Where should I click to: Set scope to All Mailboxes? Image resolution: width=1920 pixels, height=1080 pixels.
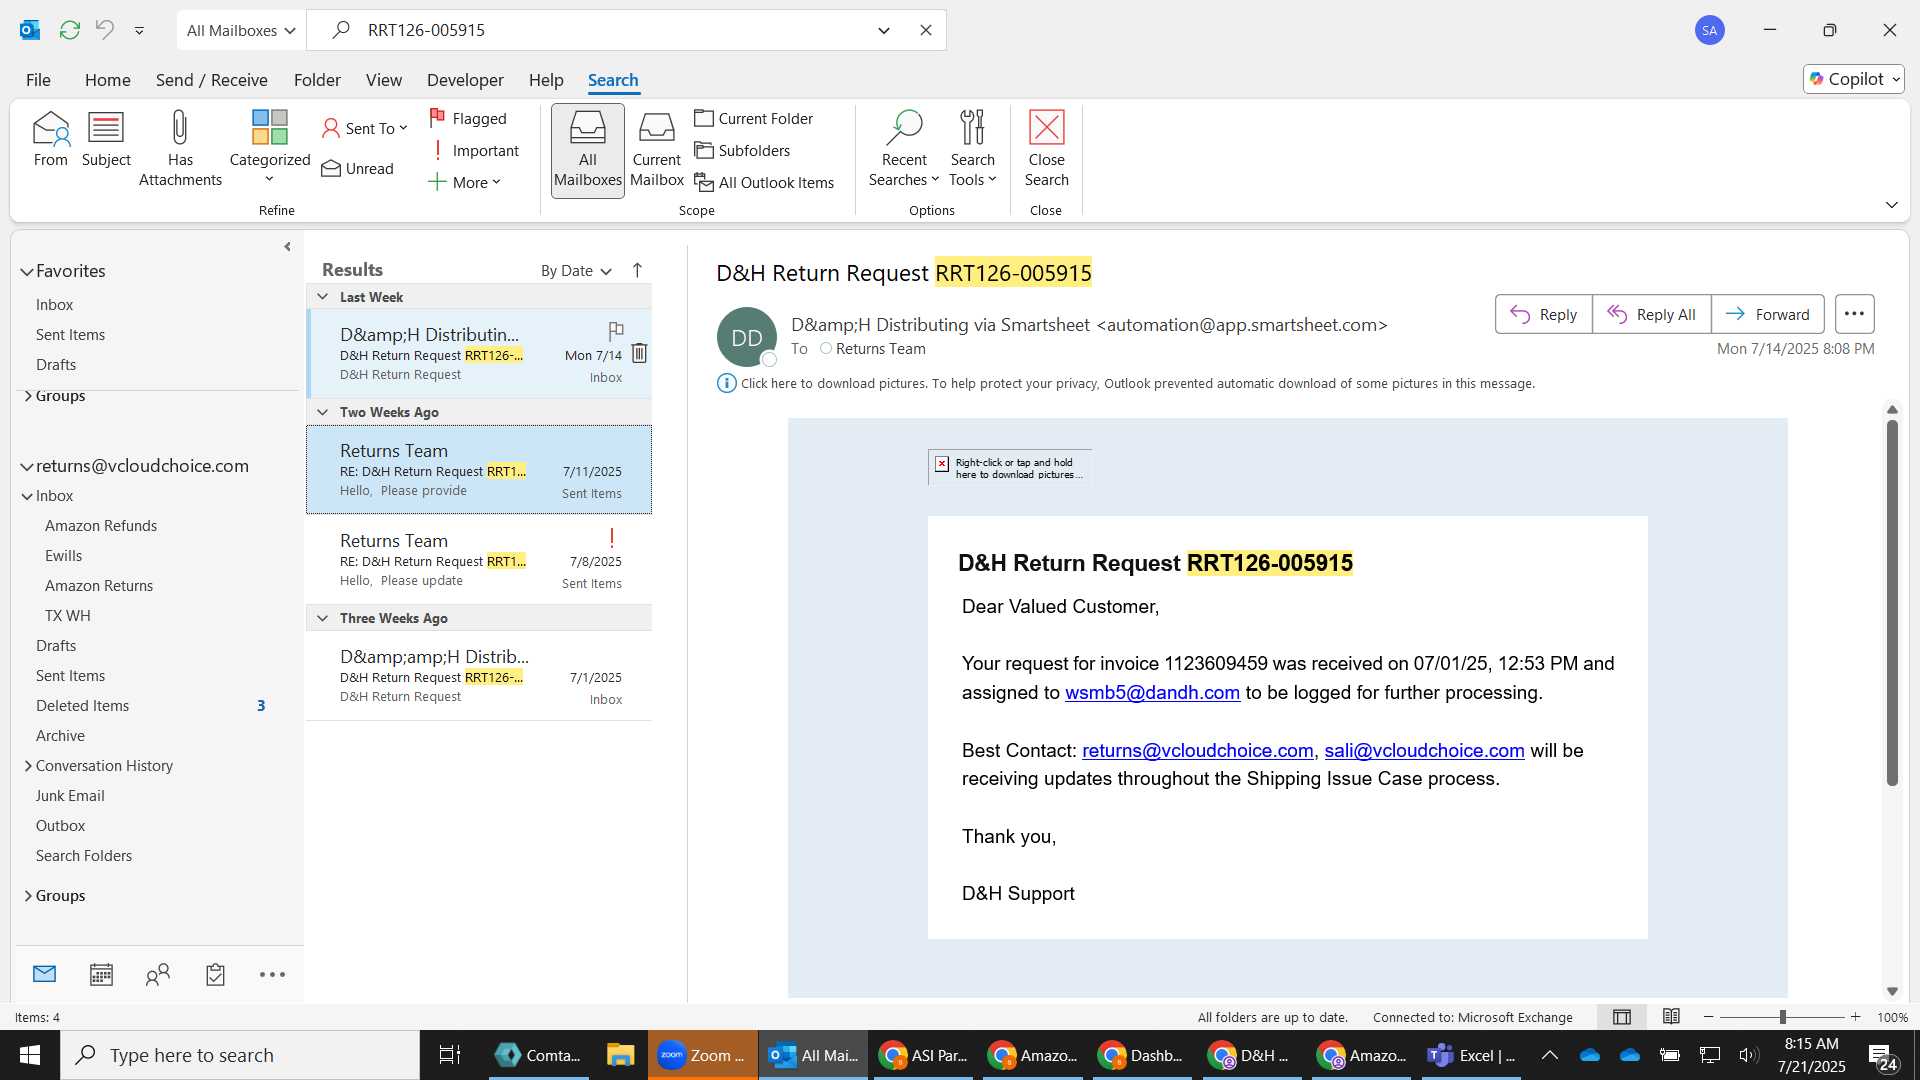click(x=588, y=150)
